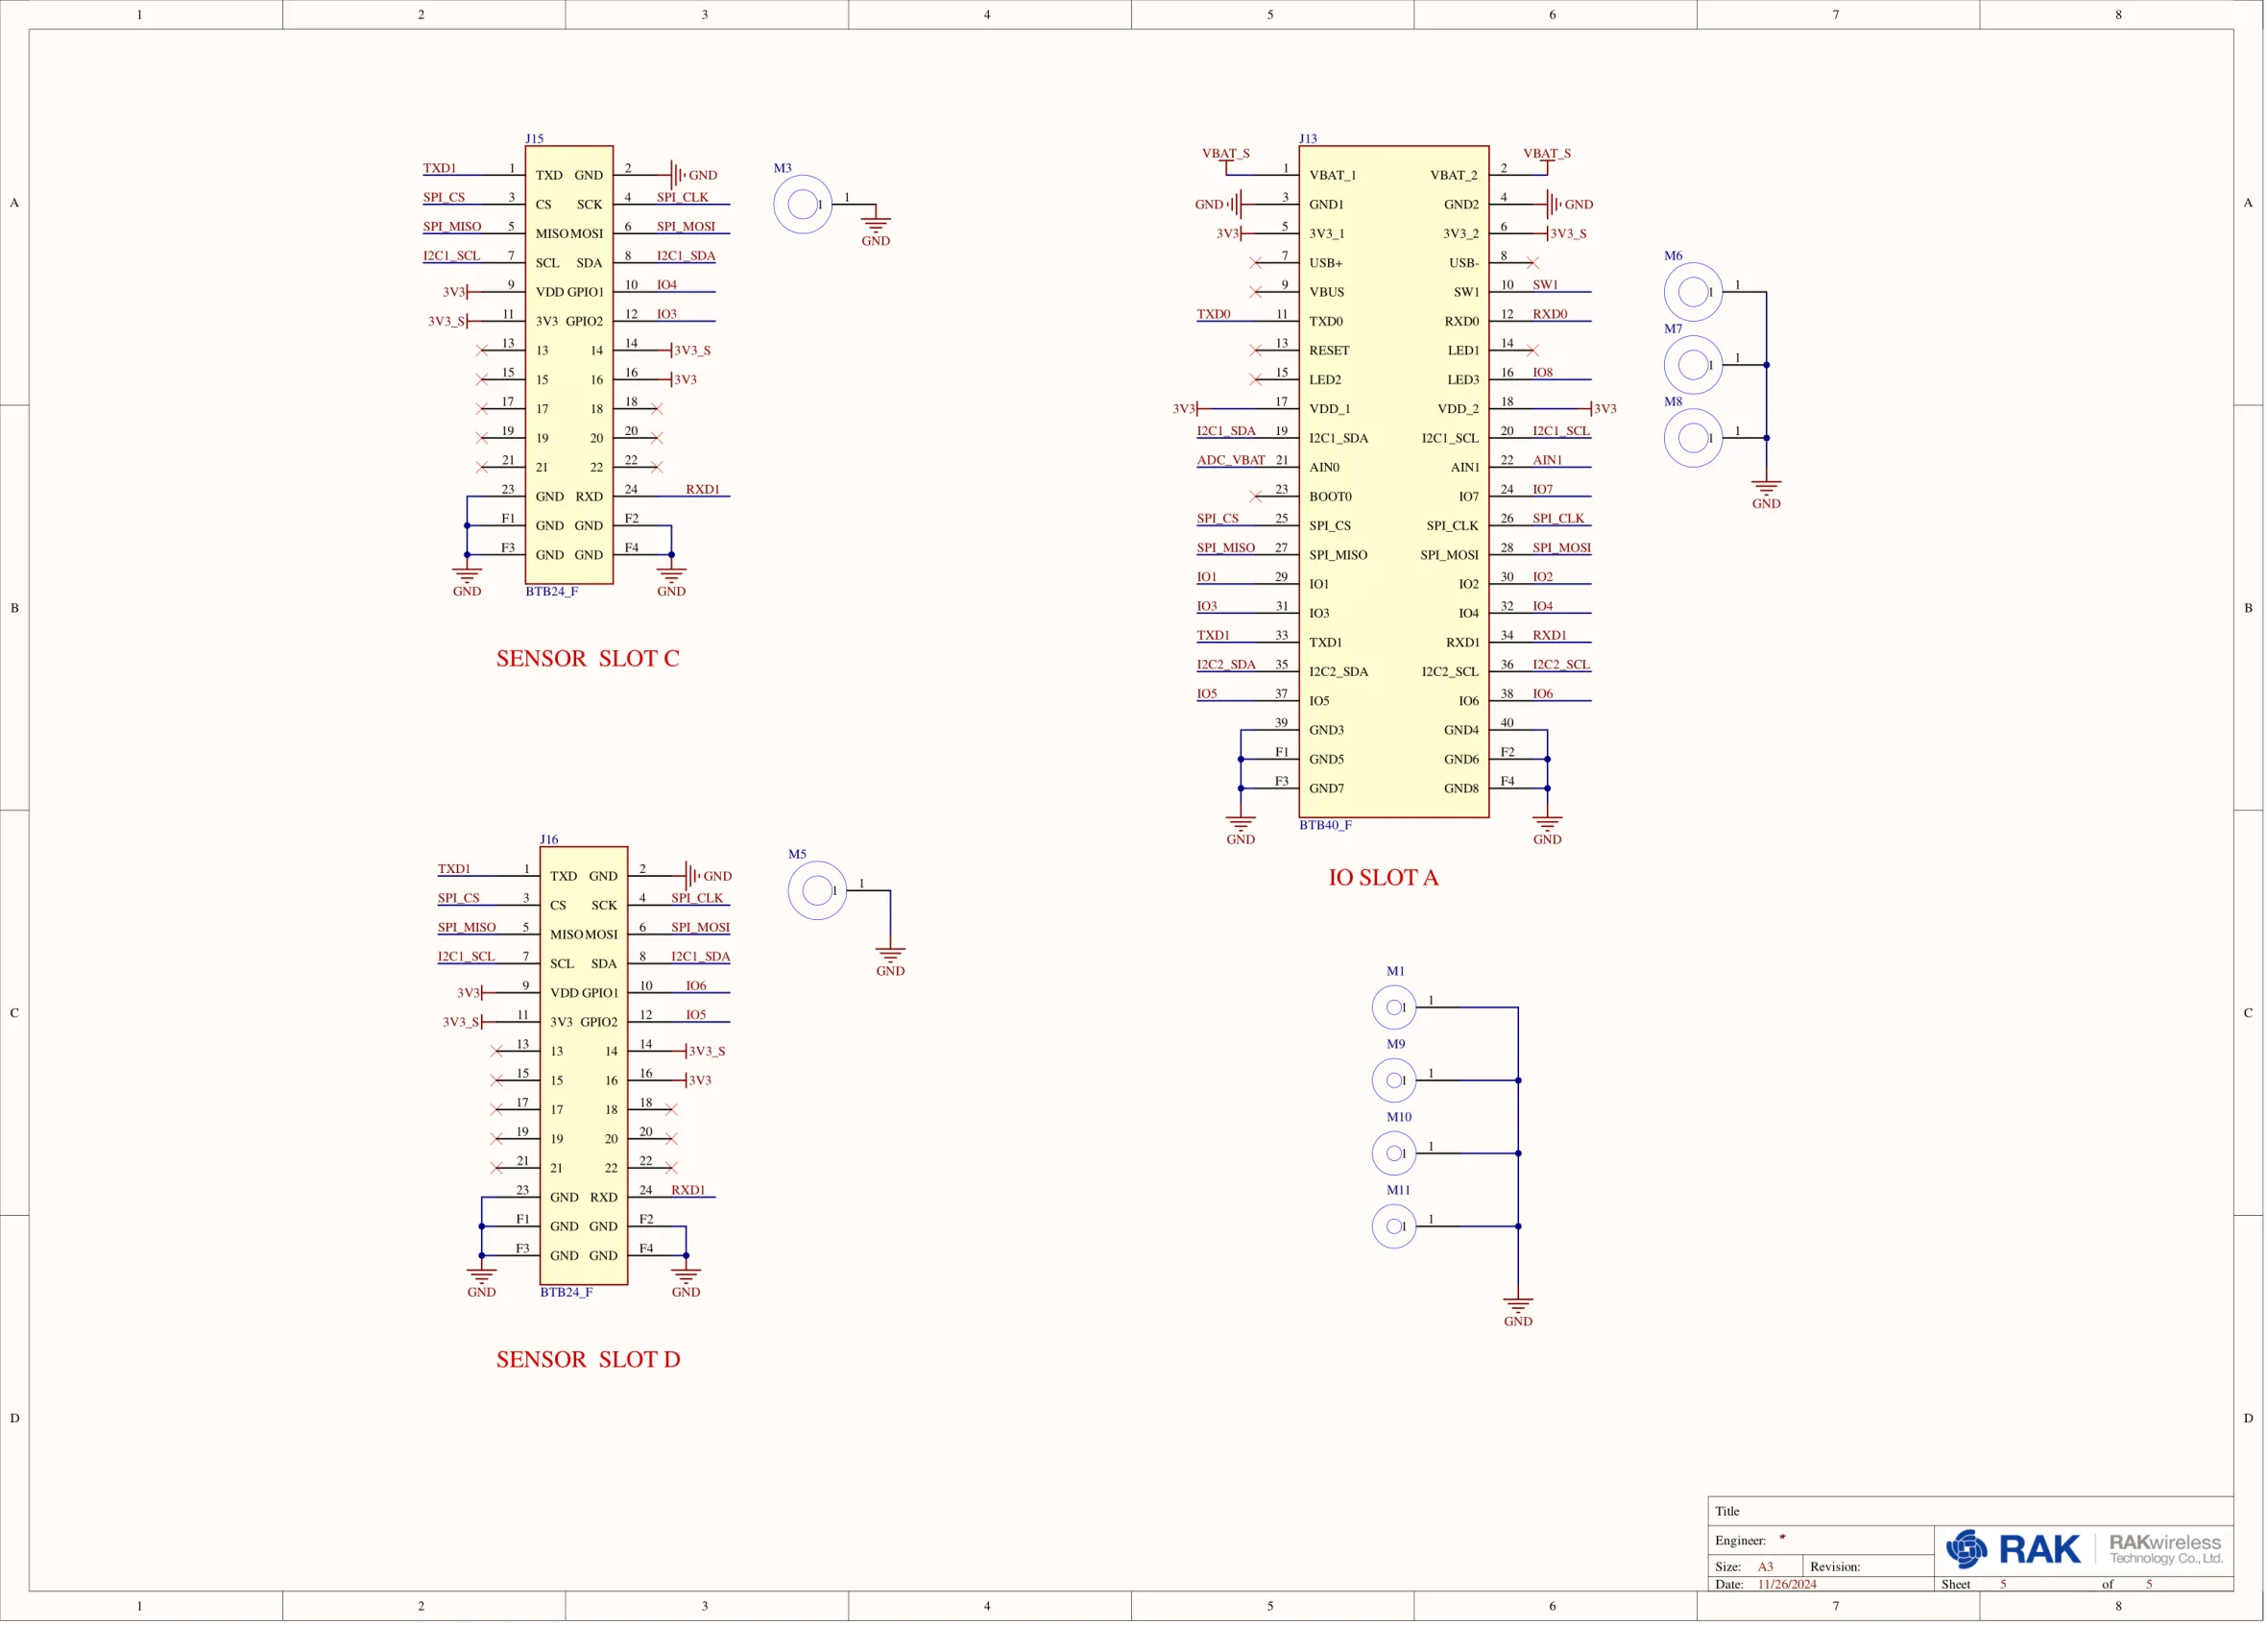2268x1626 pixels.
Task: Select IO4 net label on J15 pin 10
Action: 666,285
